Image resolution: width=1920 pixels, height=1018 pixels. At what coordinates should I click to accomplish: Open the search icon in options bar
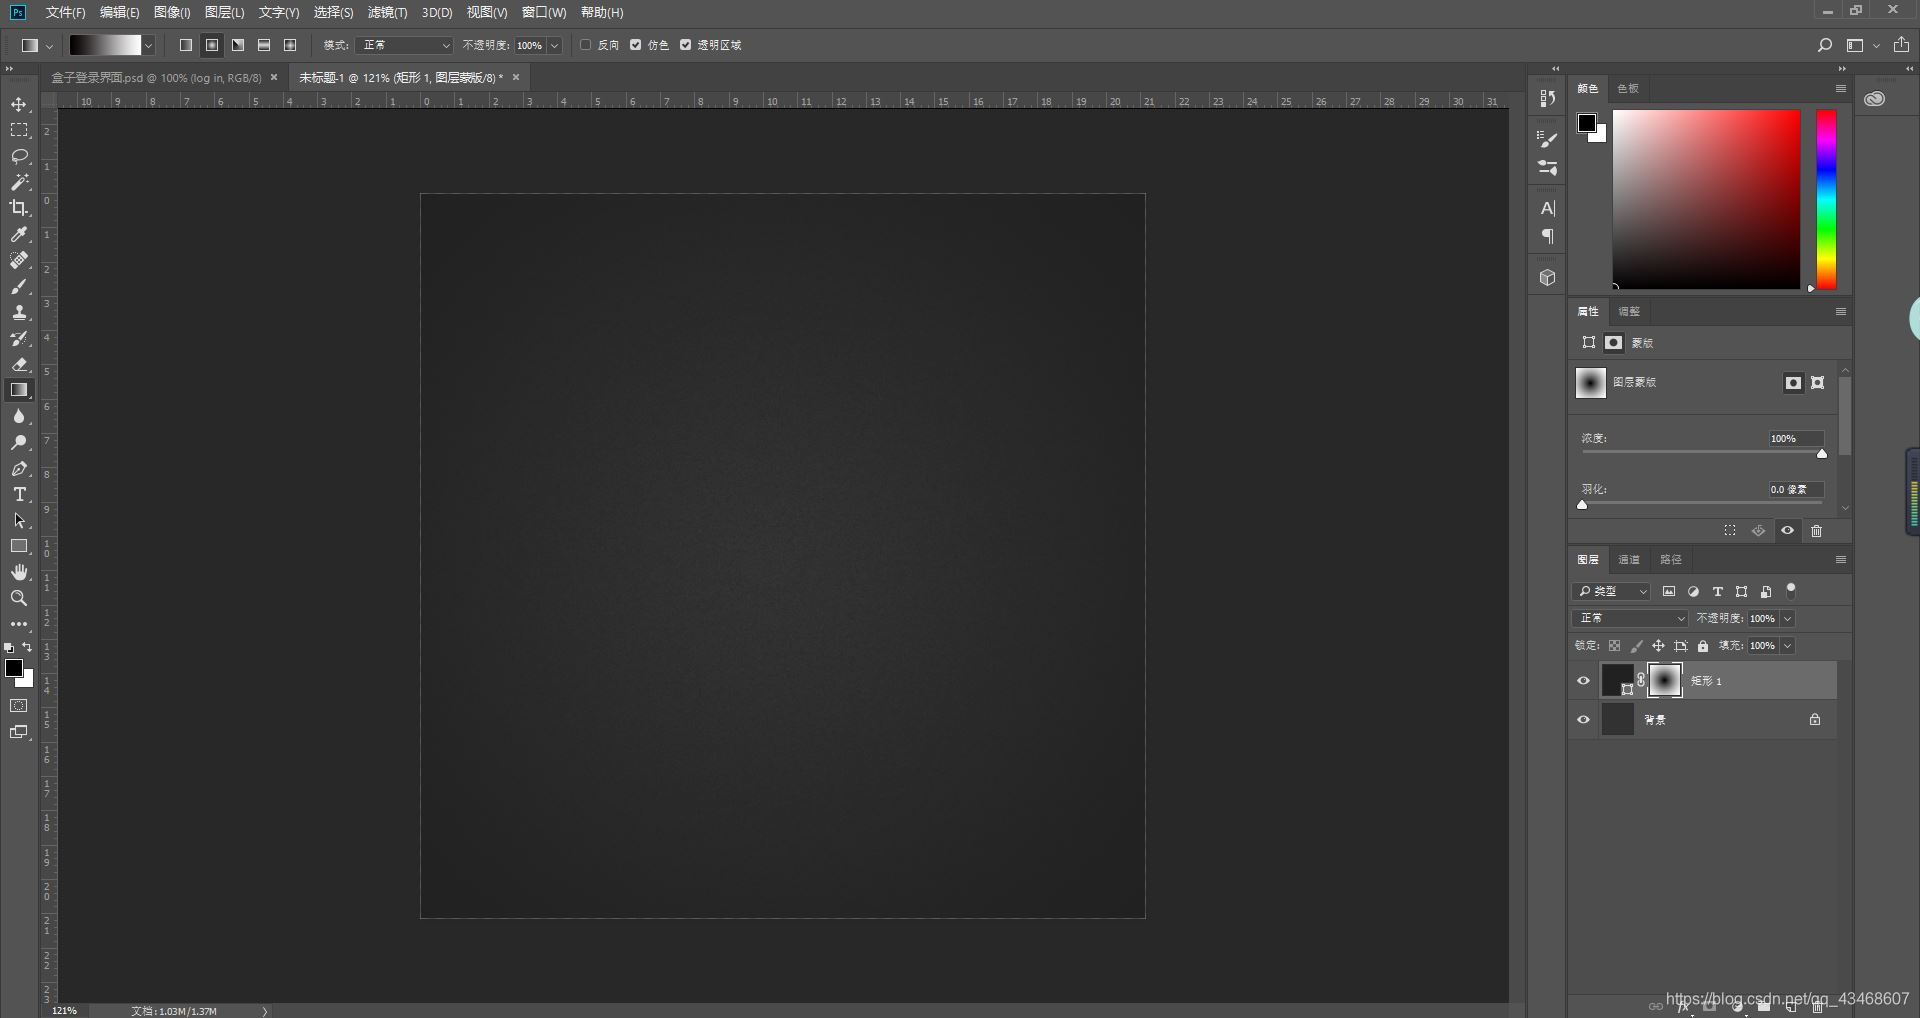coord(1825,45)
